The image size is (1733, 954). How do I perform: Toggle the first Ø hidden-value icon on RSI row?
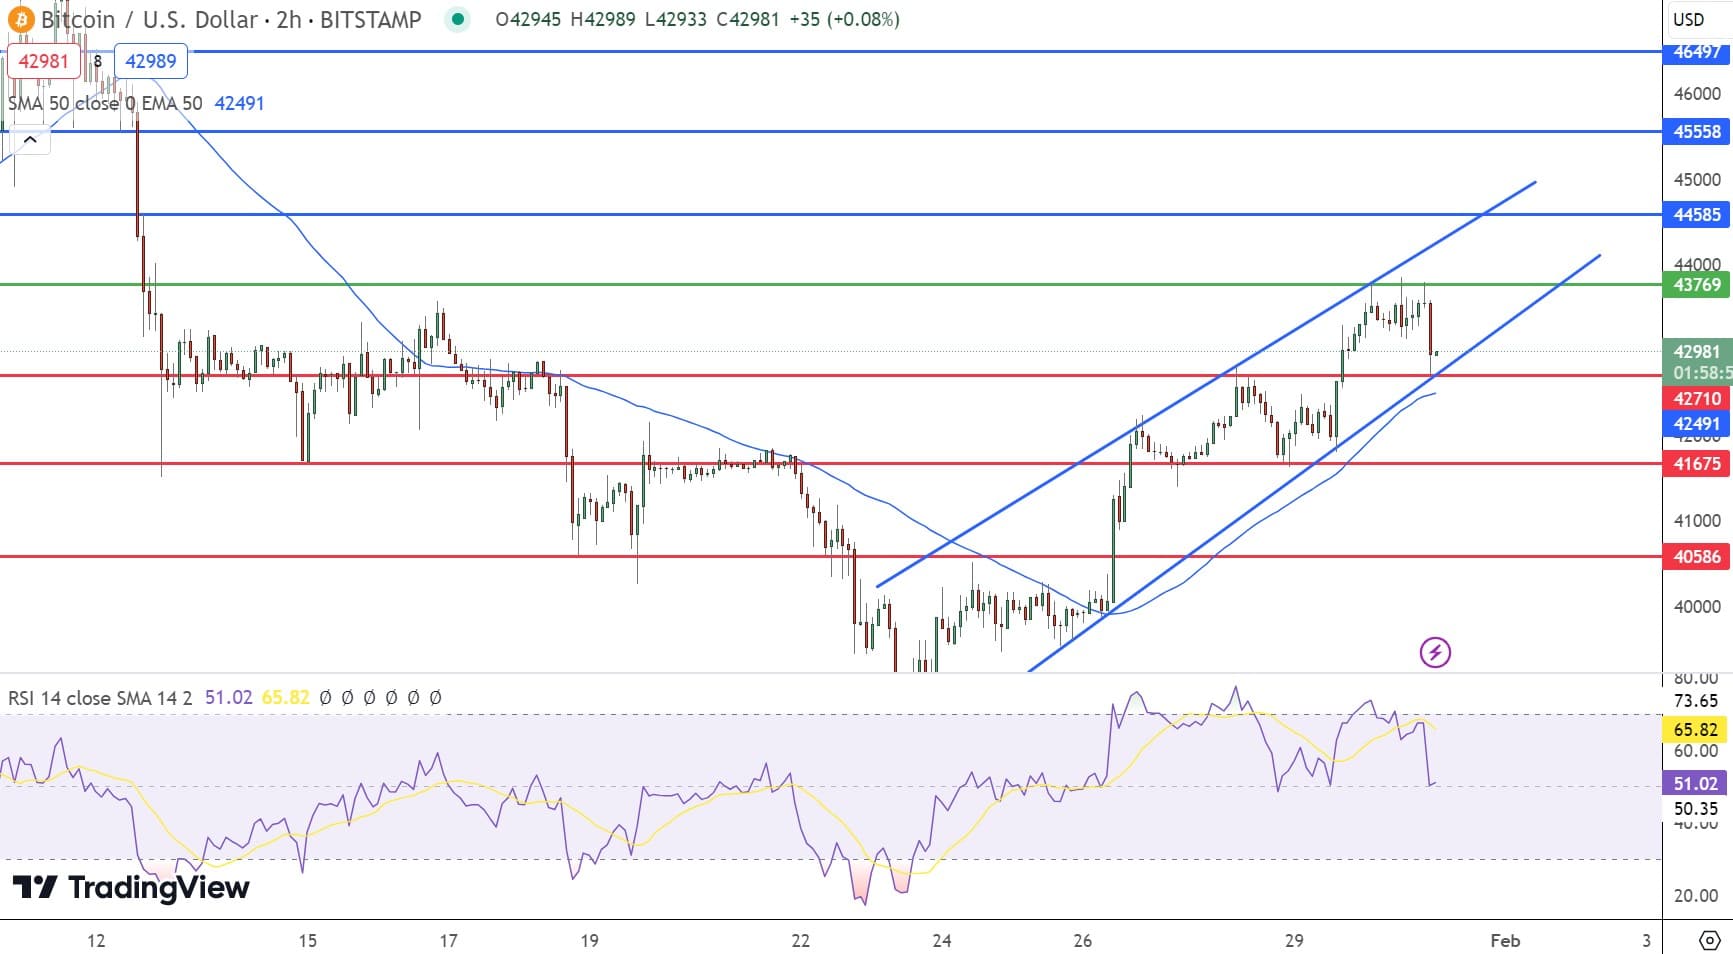[326, 698]
